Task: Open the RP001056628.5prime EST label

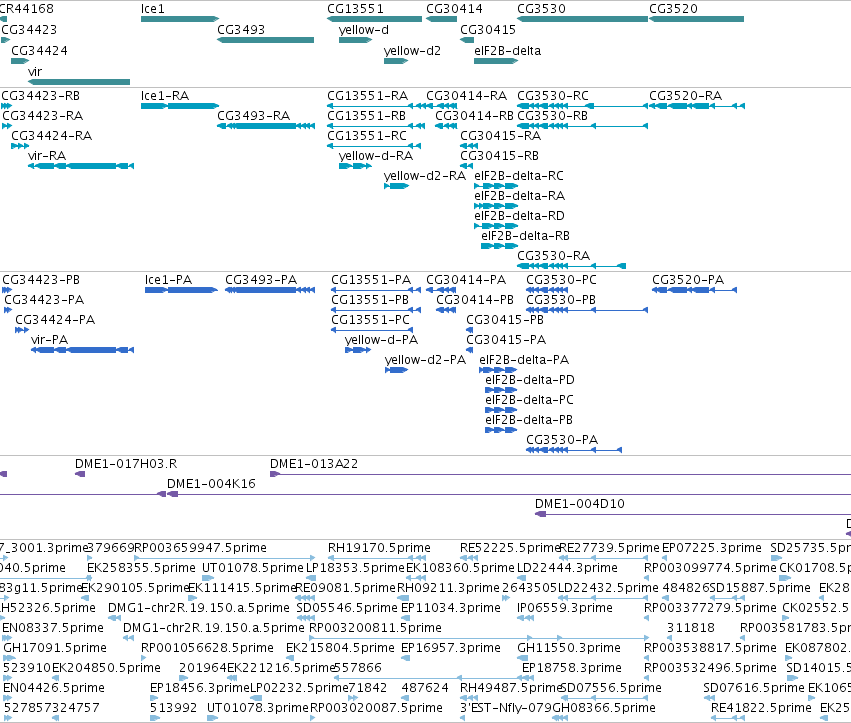Action: tap(207, 648)
